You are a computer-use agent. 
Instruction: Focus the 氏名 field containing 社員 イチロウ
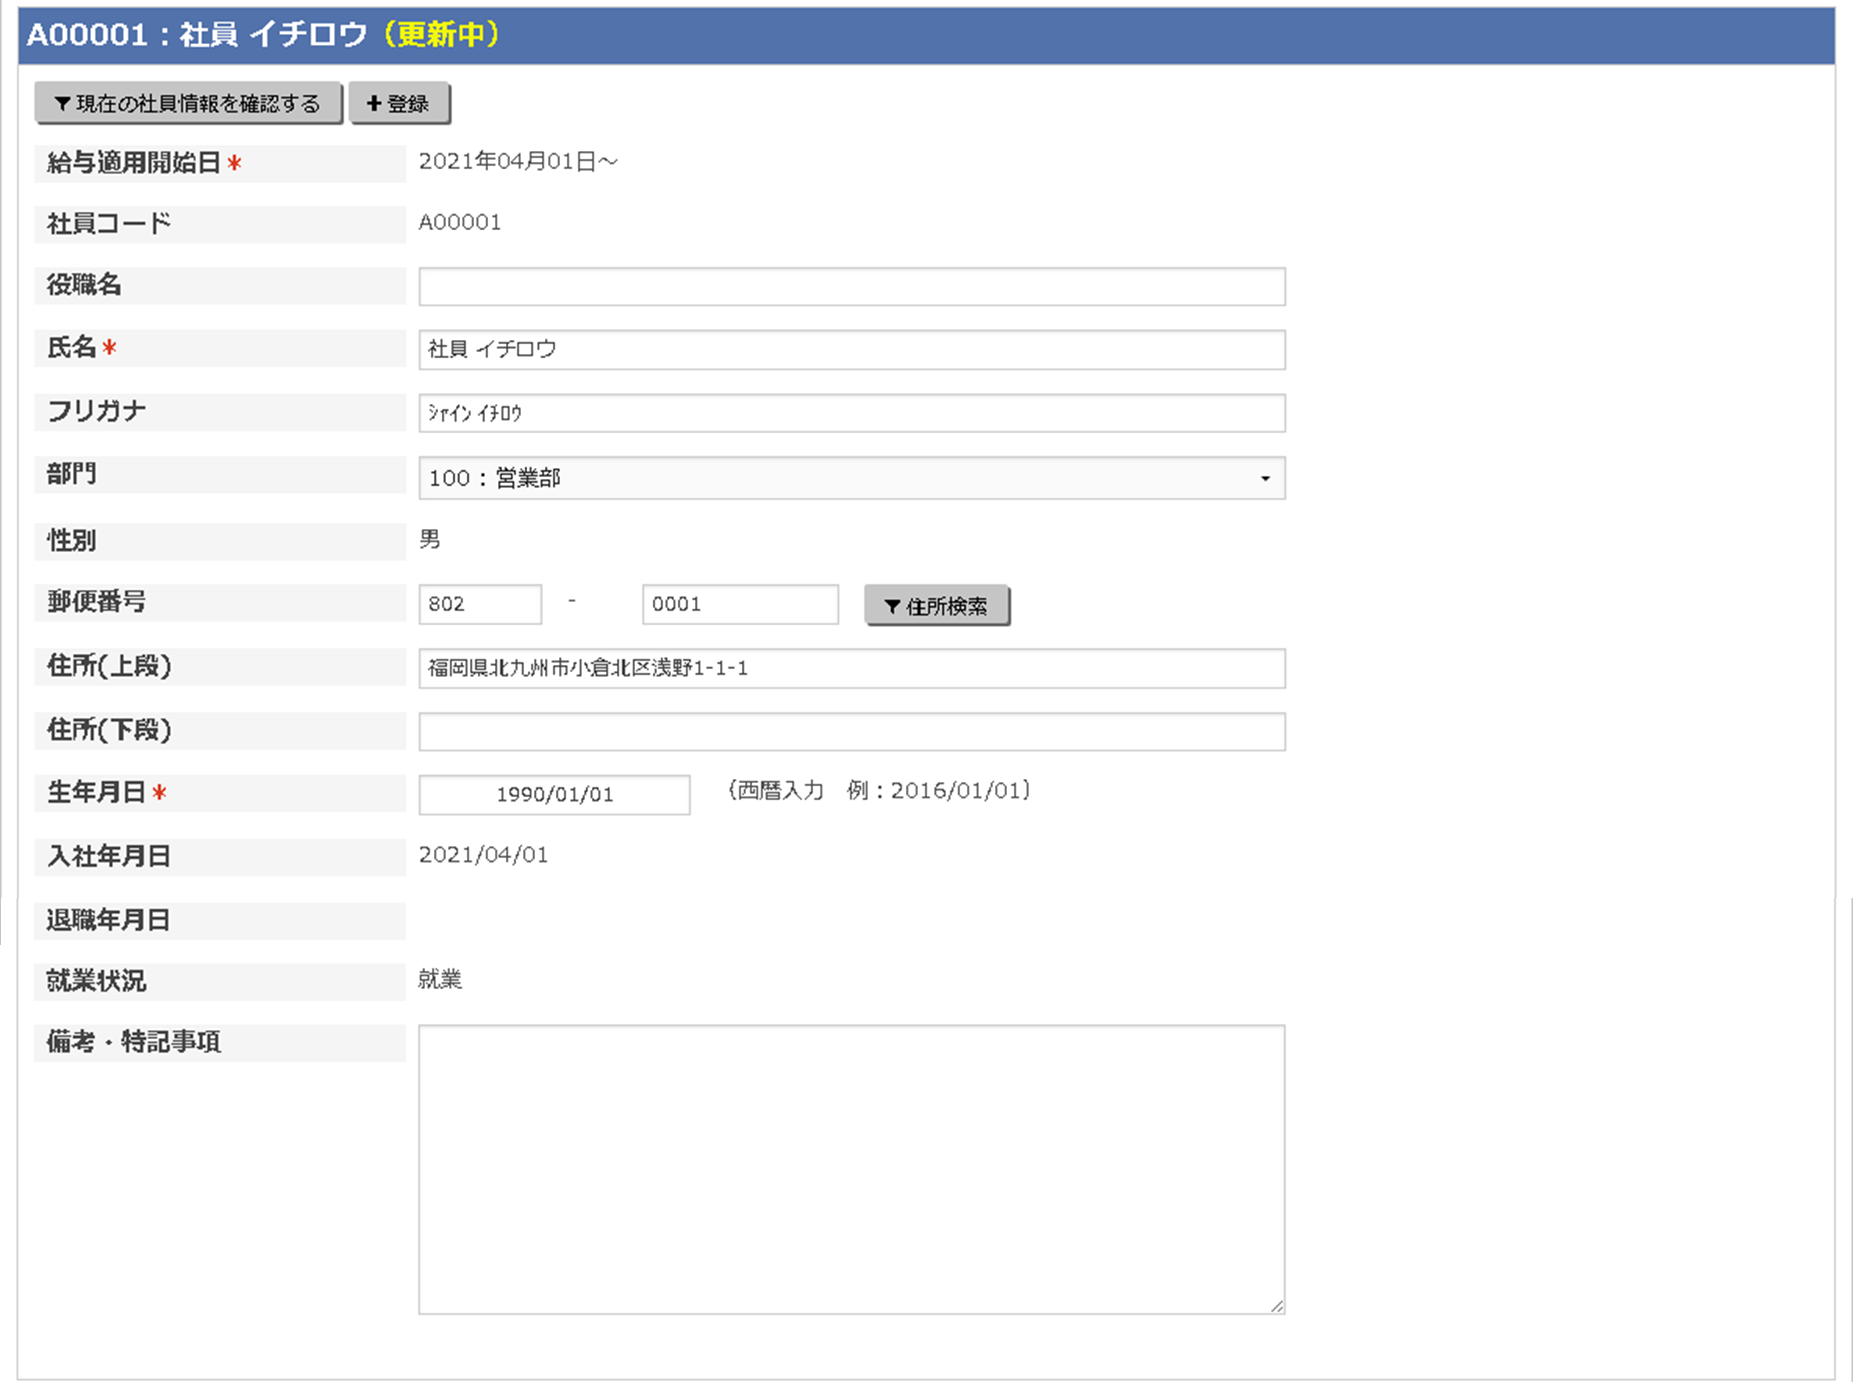click(851, 350)
